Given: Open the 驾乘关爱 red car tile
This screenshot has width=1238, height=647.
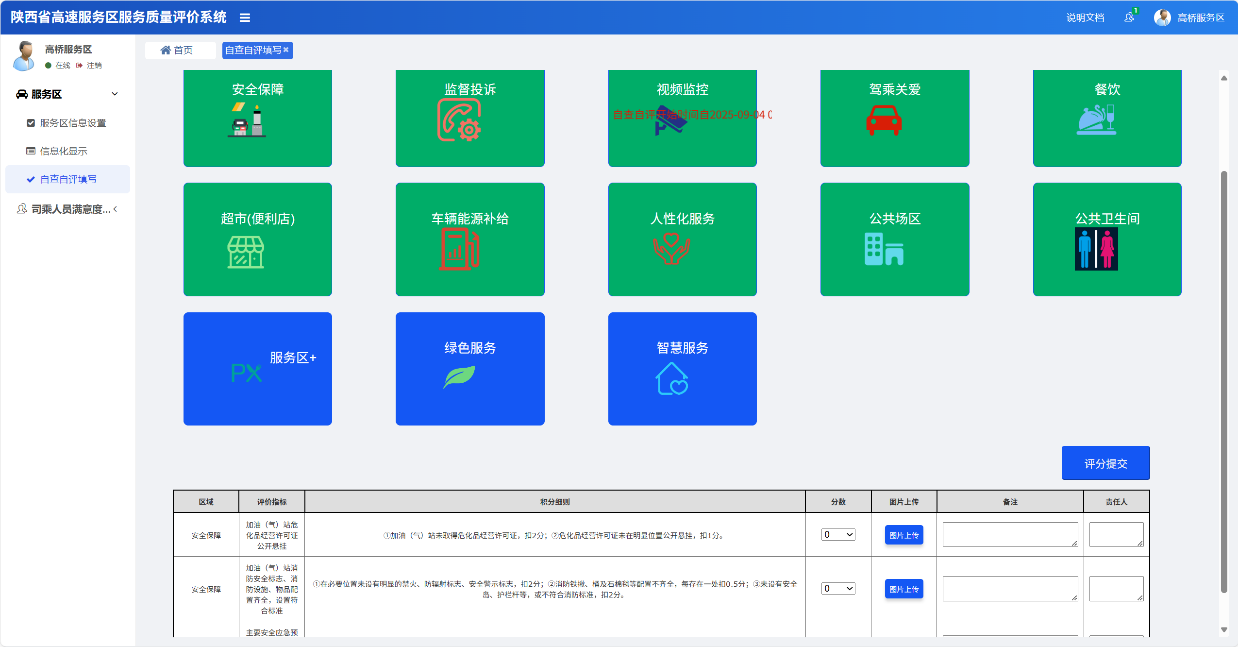Looking at the screenshot, I should (x=894, y=117).
